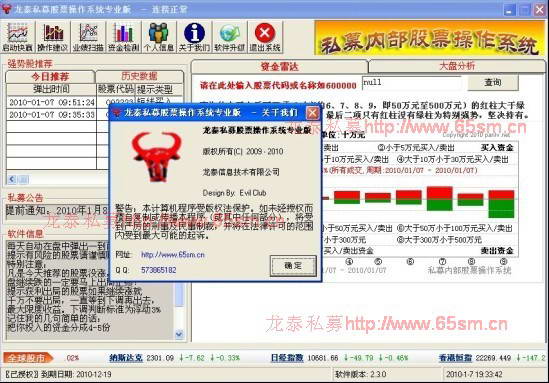Click the 全球股市 ticker label
549x383 pixels.
[27, 358]
